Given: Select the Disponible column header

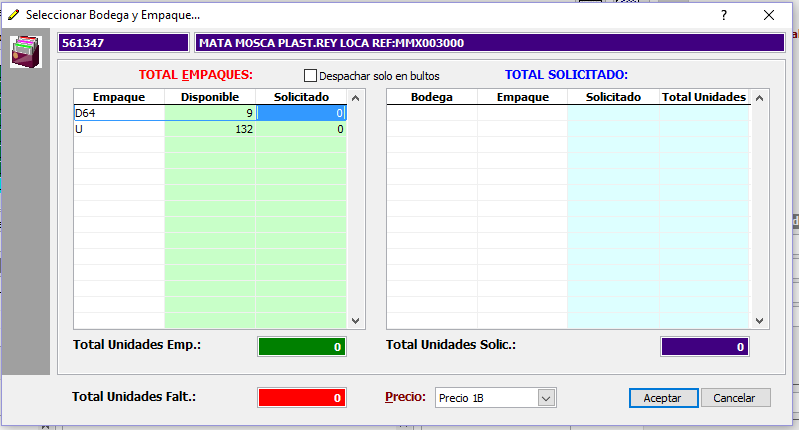Looking at the screenshot, I should (x=209, y=97).
